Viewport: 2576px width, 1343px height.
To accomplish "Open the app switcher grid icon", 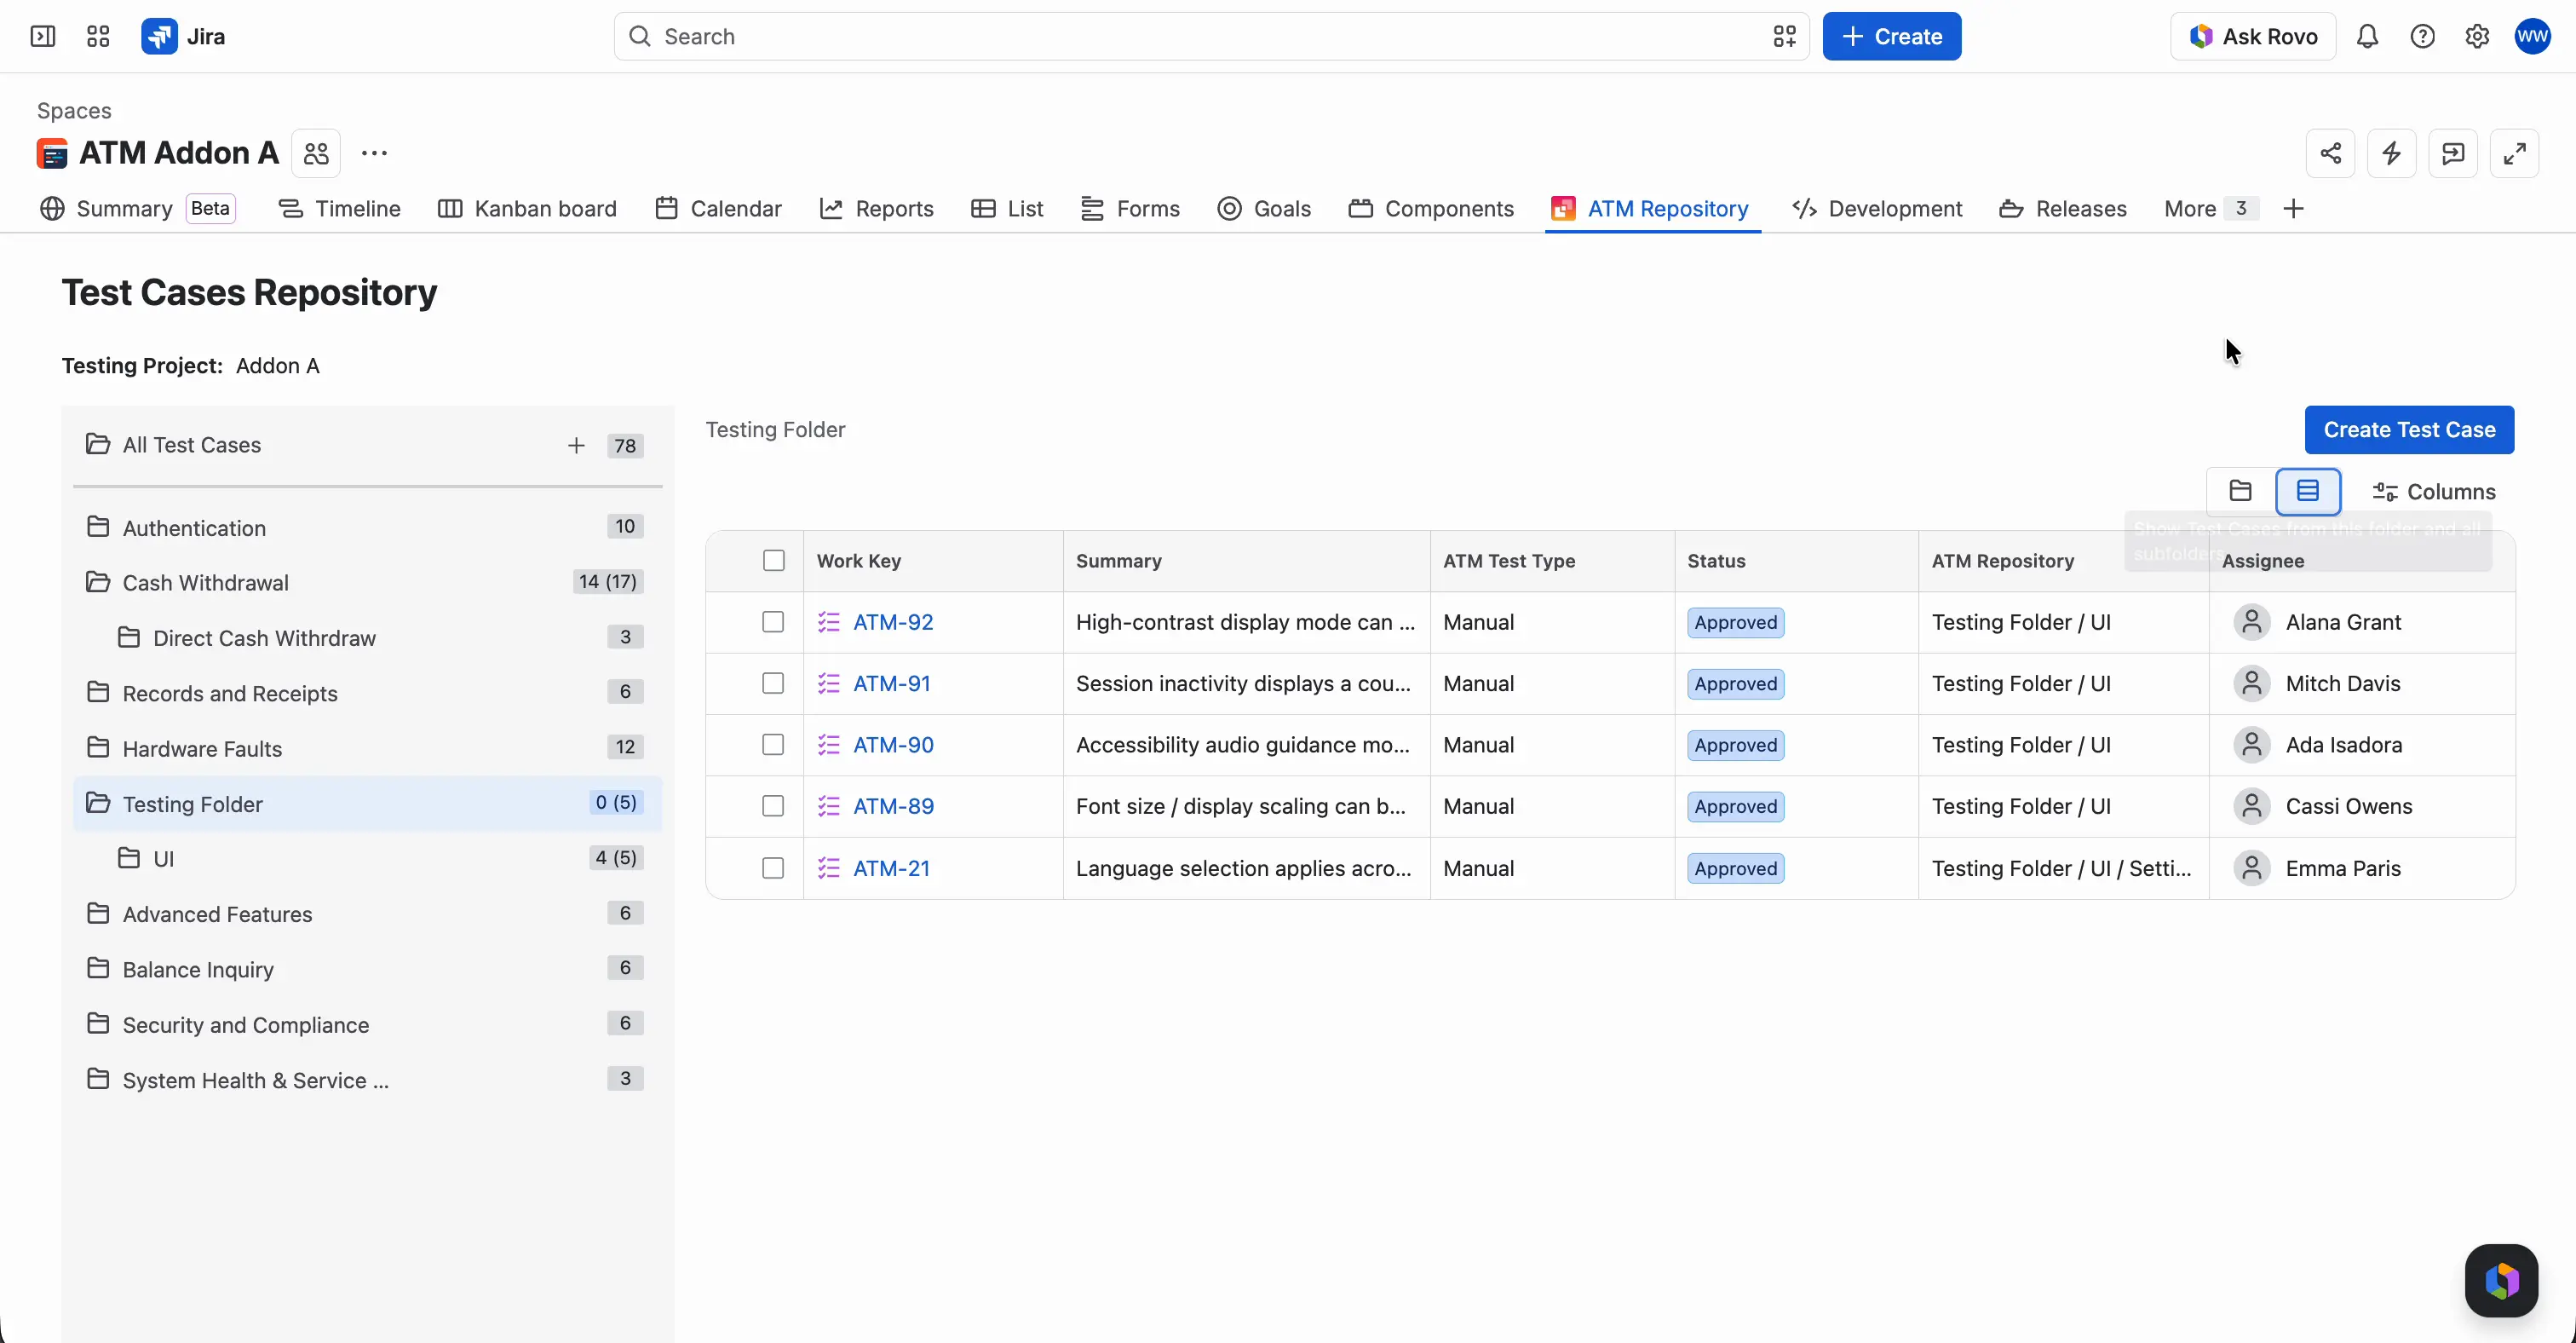I will (x=98, y=37).
